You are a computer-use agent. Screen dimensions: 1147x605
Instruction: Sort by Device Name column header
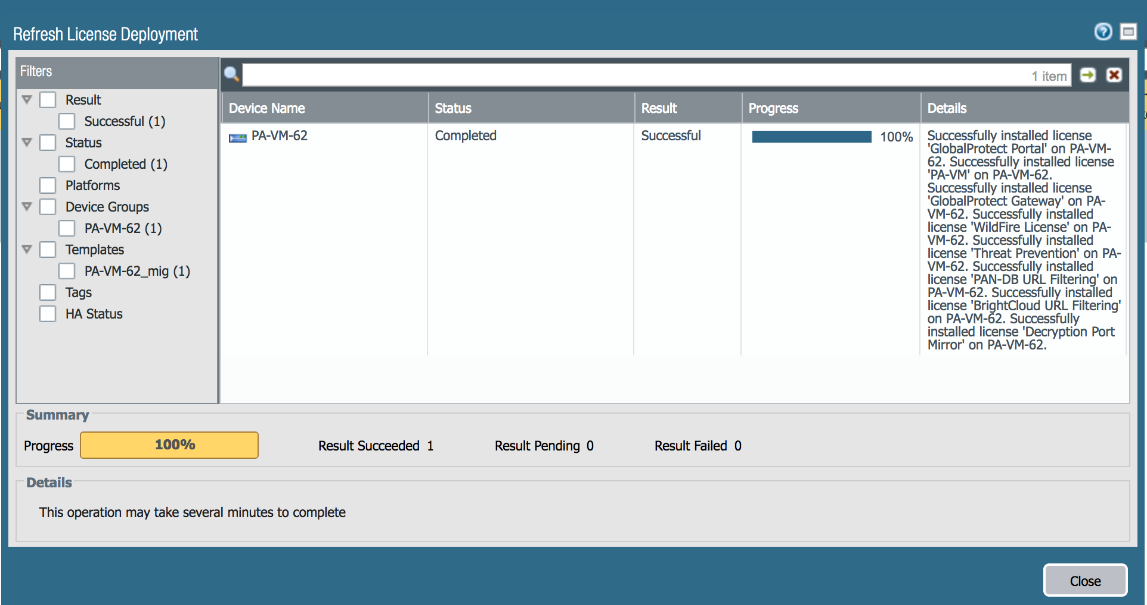tap(325, 108)
